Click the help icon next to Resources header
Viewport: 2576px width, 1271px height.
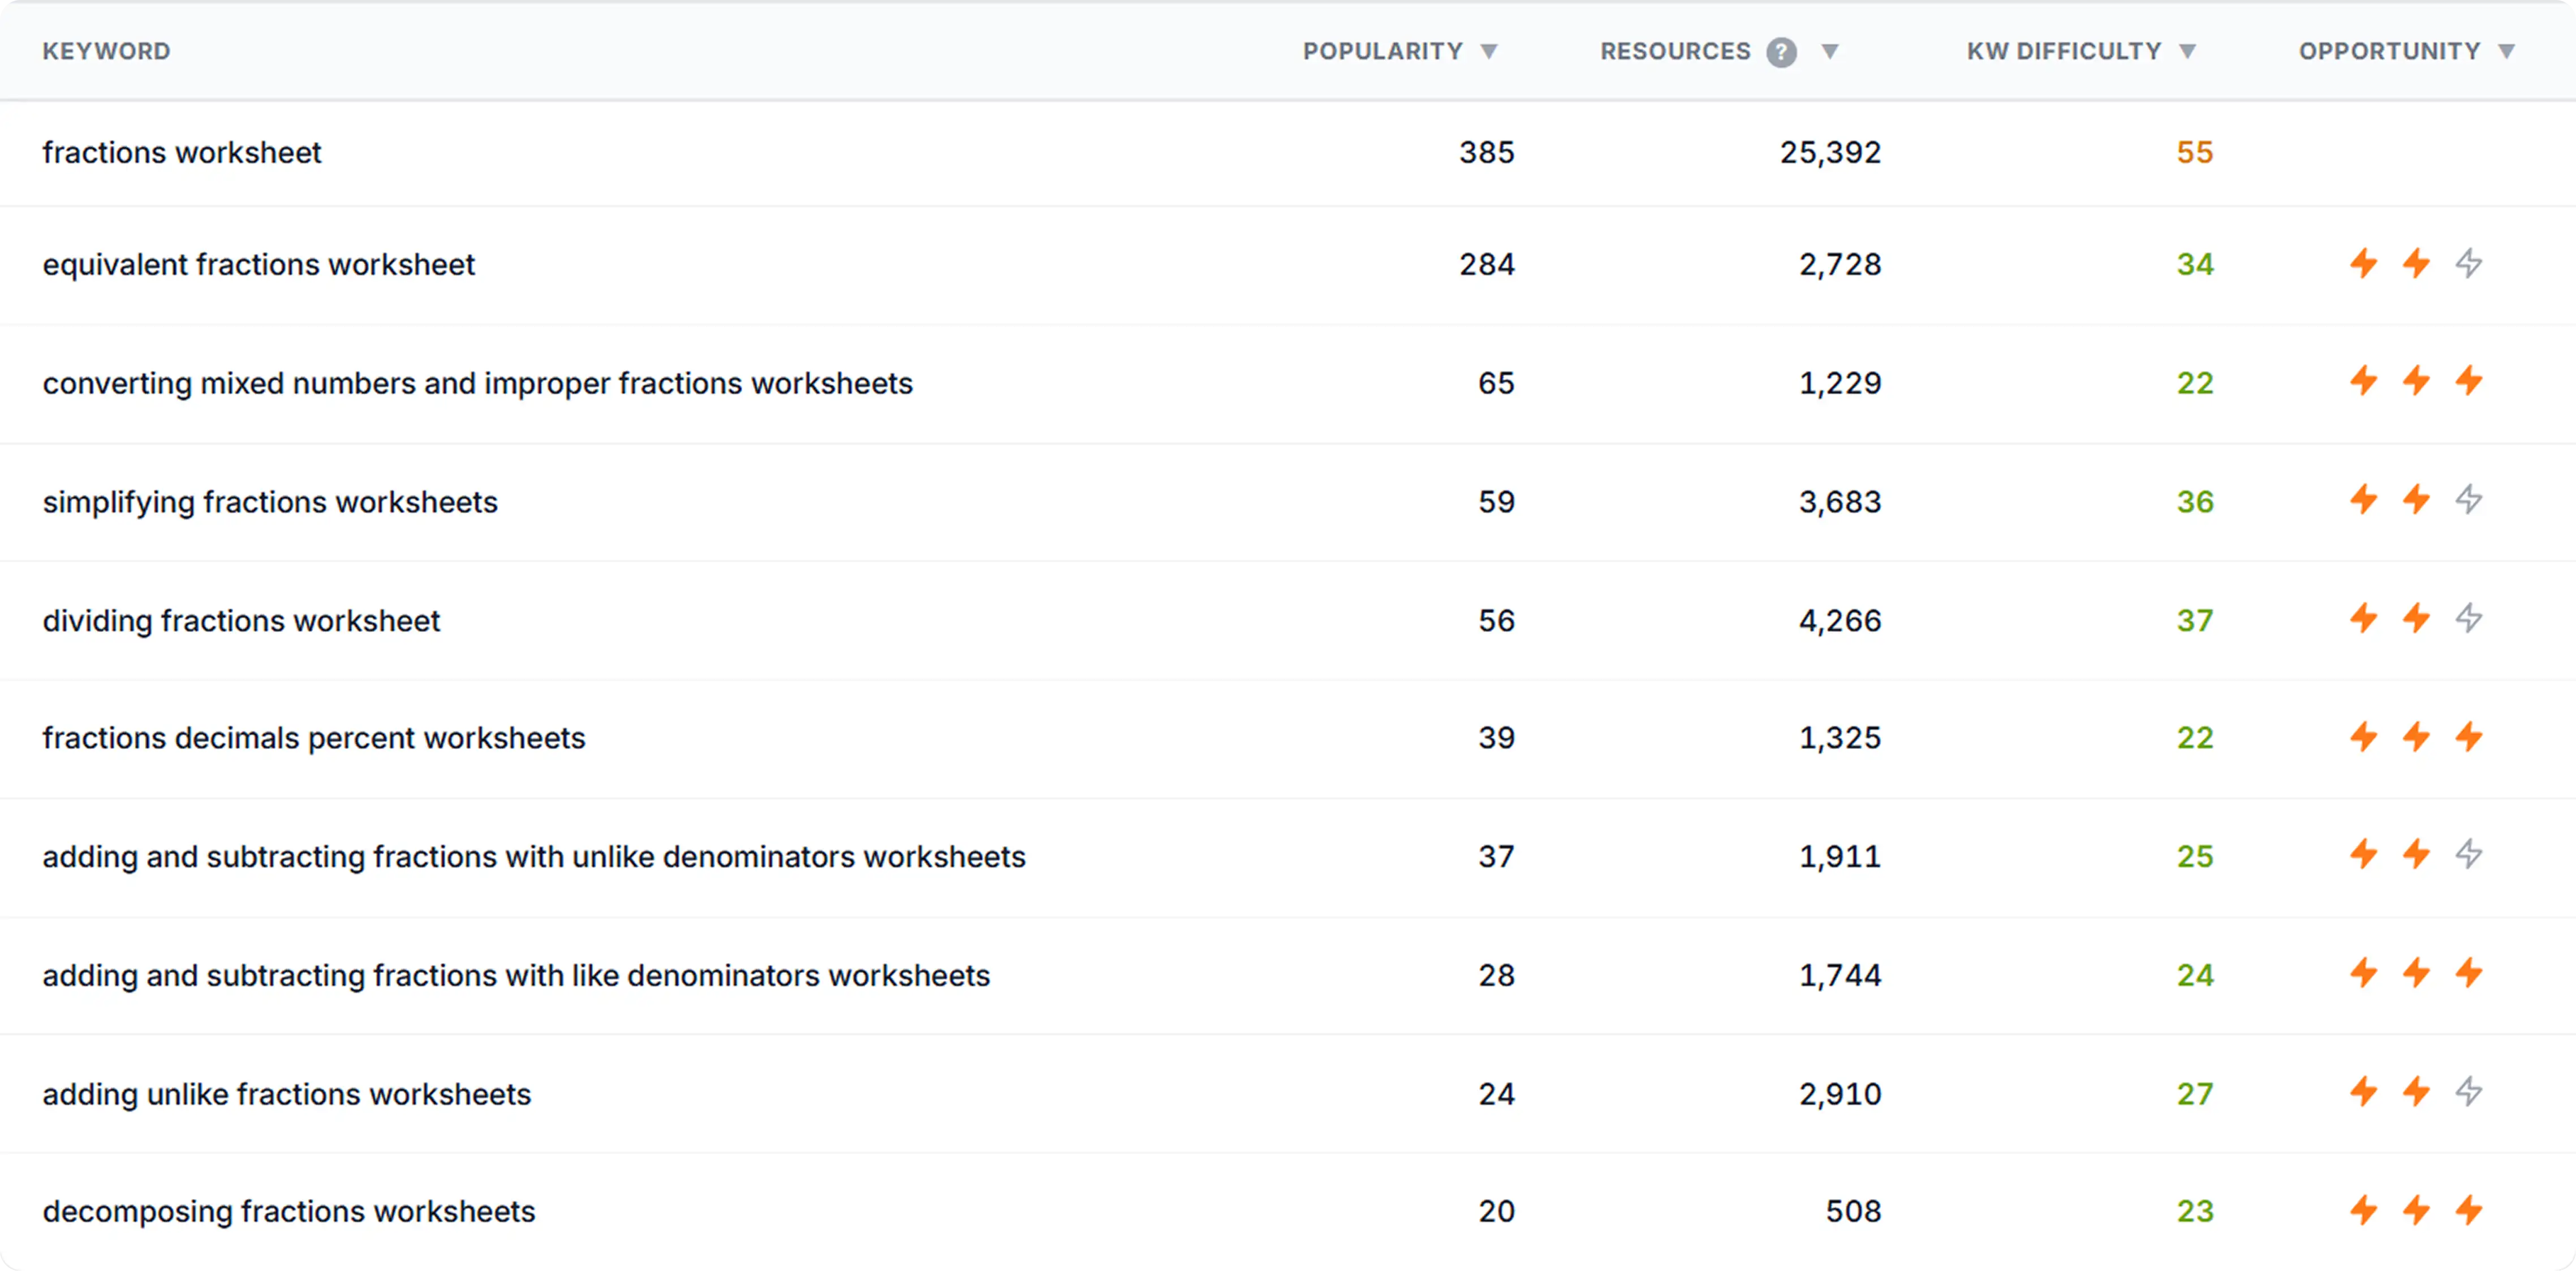click(1781, 52)
